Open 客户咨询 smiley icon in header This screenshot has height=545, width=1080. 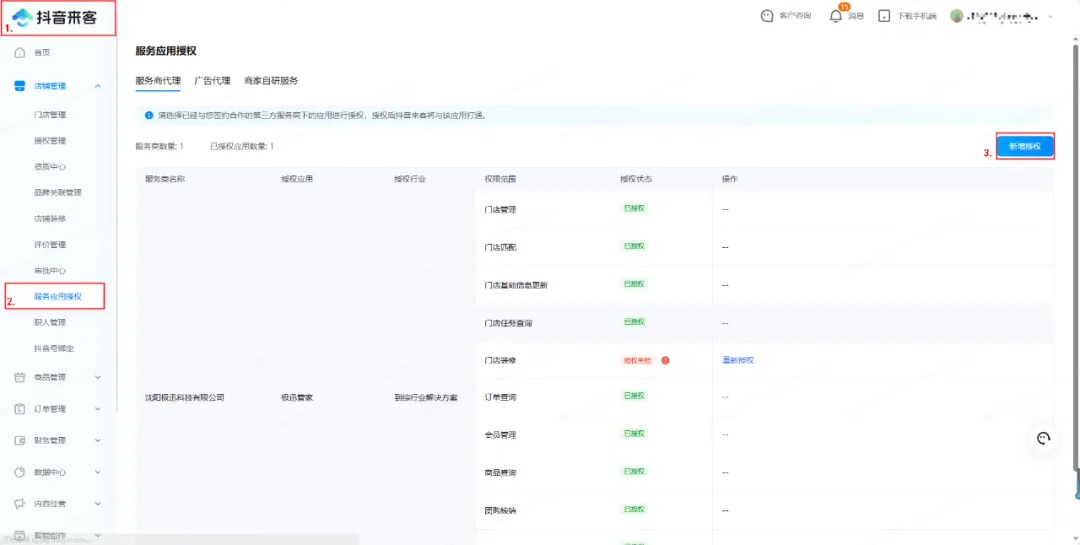[x=767, y=16]
